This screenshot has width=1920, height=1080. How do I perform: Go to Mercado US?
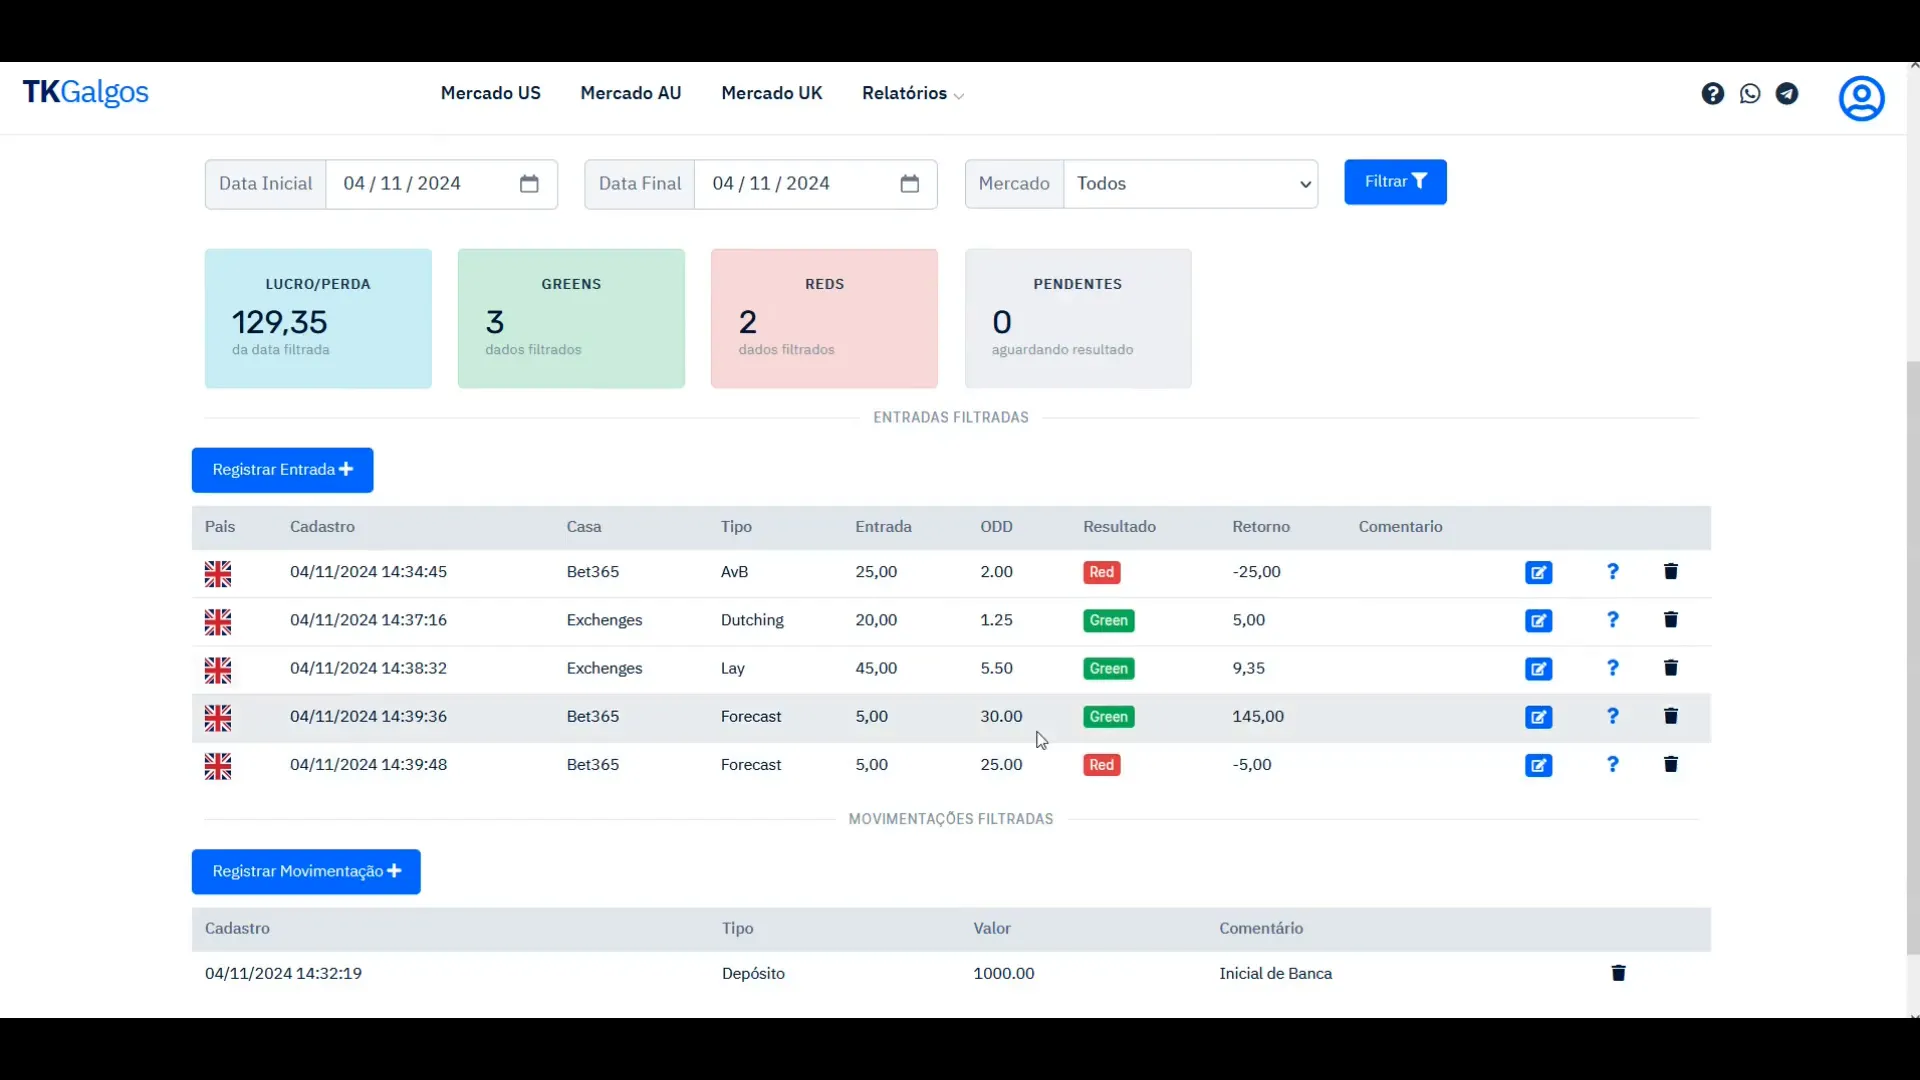(x=490, y=93)
